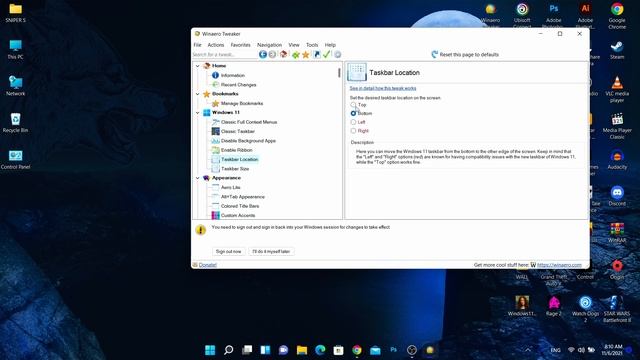Viewport: 640px width, 360px height.
Task: Open Search from the taskbar
Action: (229, 350)
